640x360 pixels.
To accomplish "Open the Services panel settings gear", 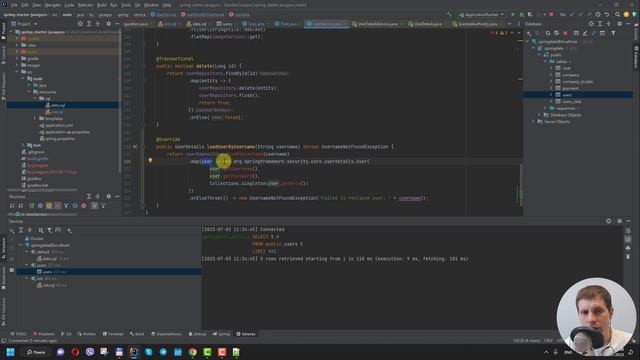I will 620,221.
